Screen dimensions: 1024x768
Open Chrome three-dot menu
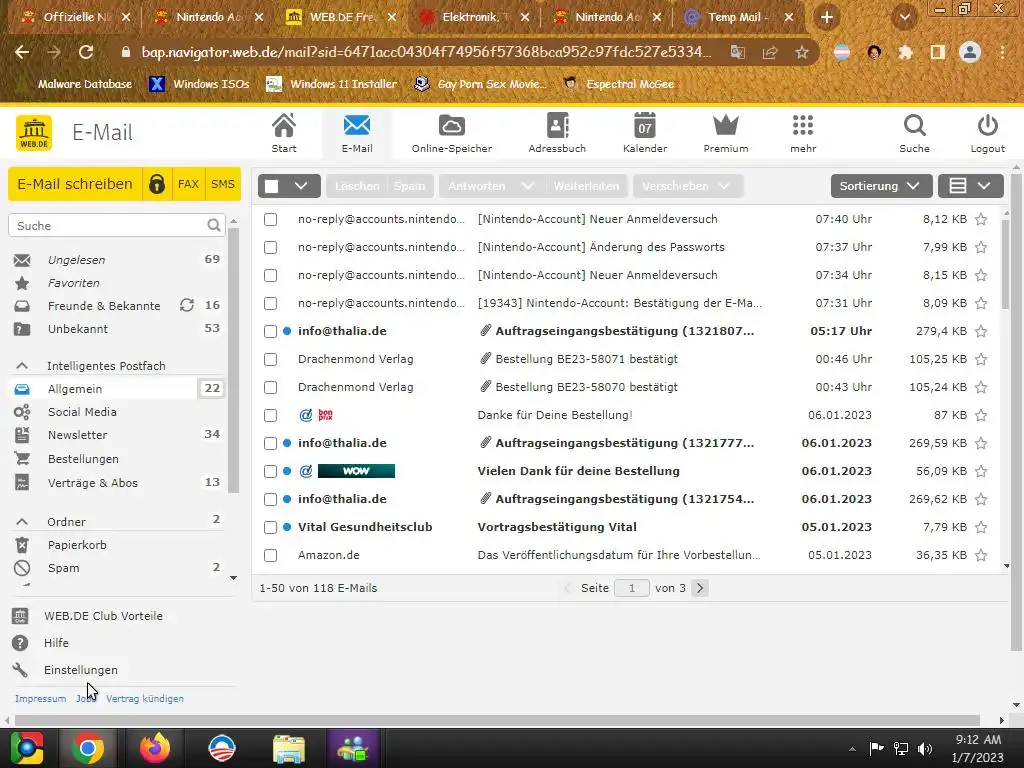pyautogui.click(x=1002, y=52)
